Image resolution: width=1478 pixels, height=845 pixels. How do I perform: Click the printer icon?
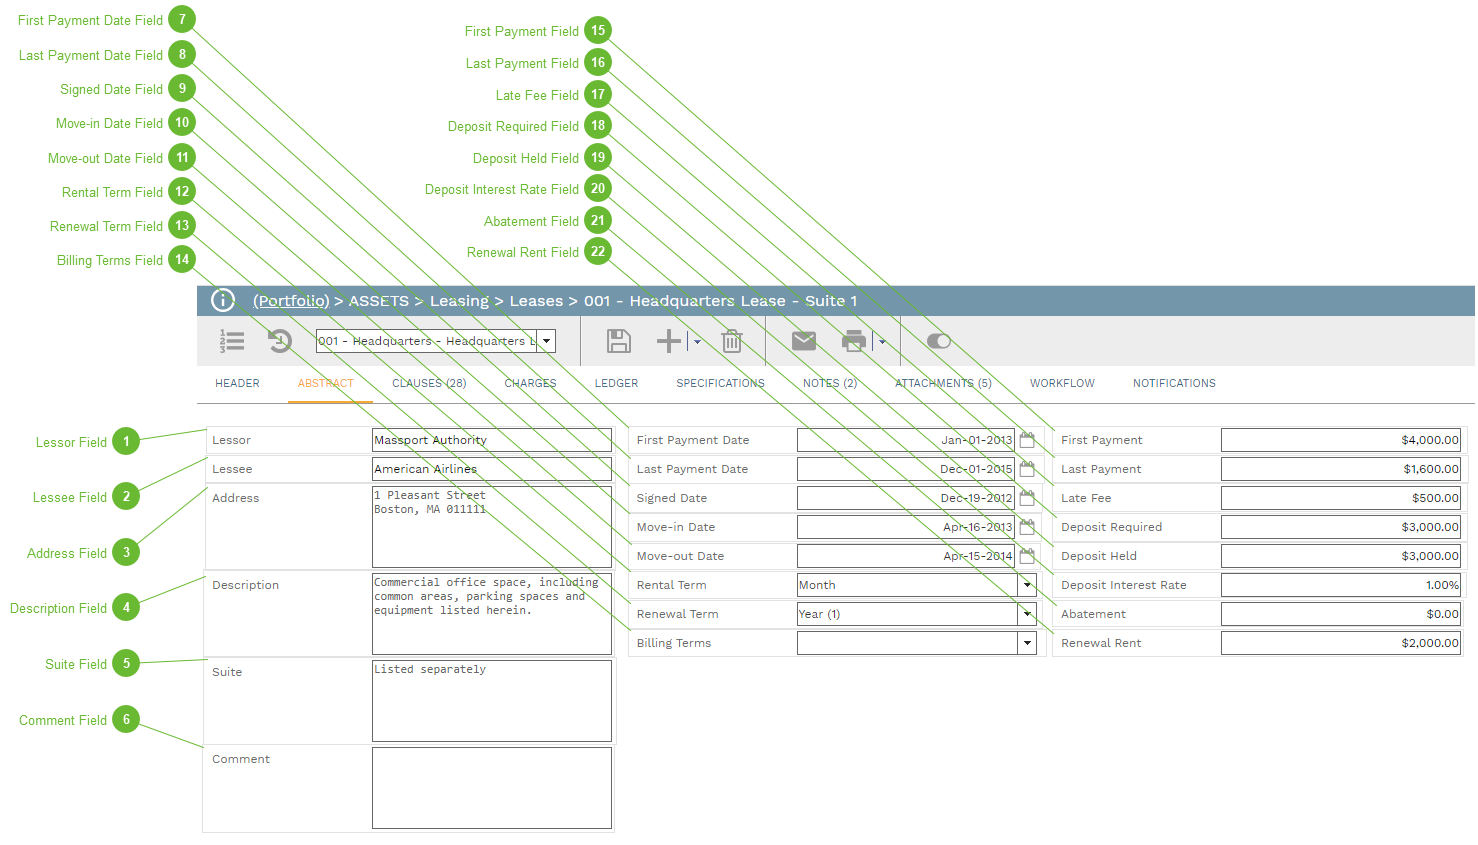coord(854,341)
